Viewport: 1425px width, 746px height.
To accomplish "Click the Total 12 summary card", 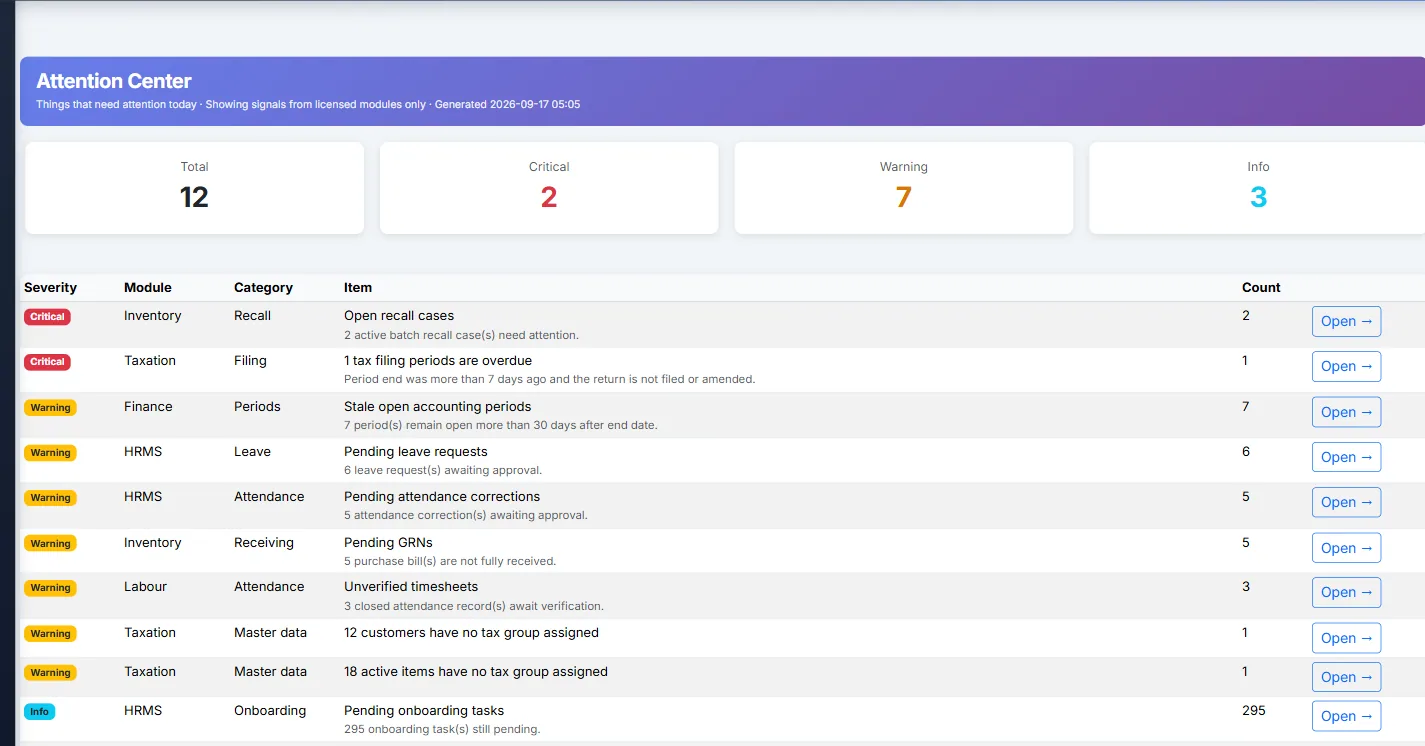I will (194, 188).
